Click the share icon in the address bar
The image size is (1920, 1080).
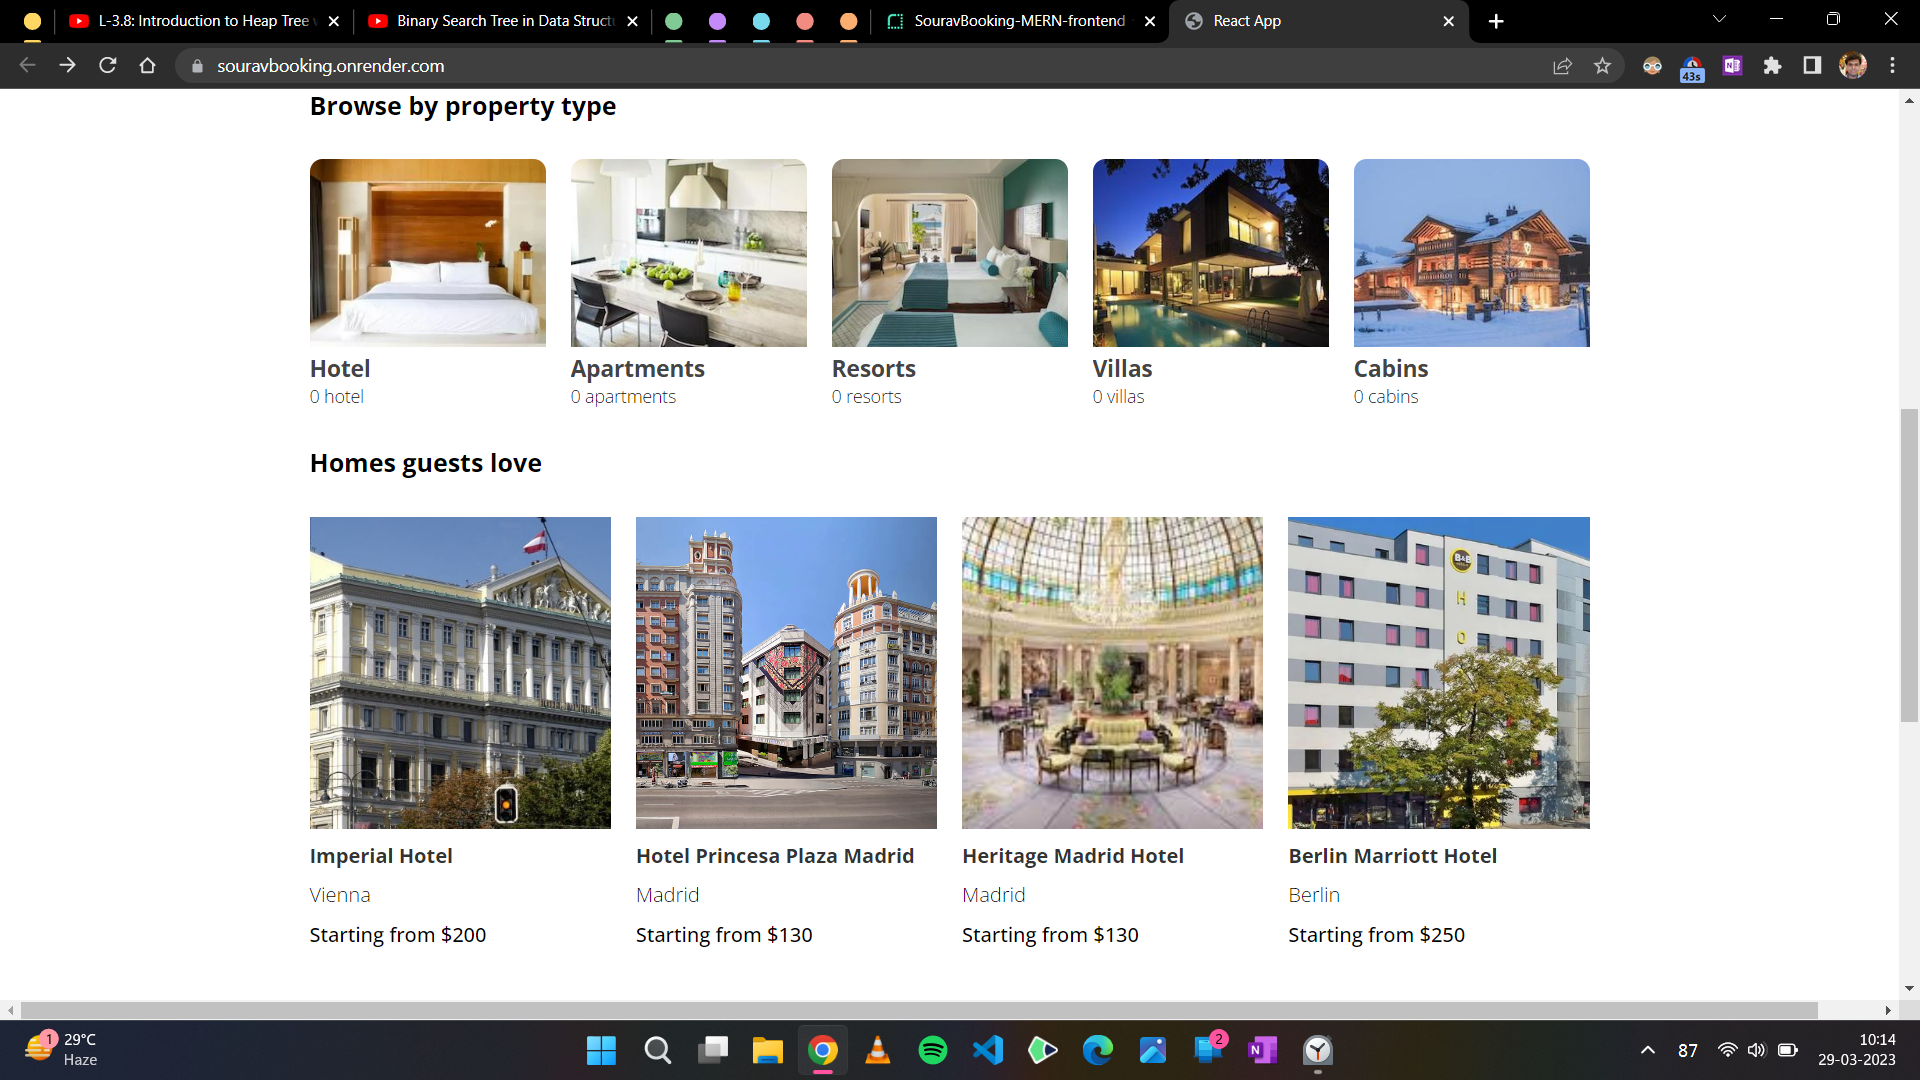1562,66
